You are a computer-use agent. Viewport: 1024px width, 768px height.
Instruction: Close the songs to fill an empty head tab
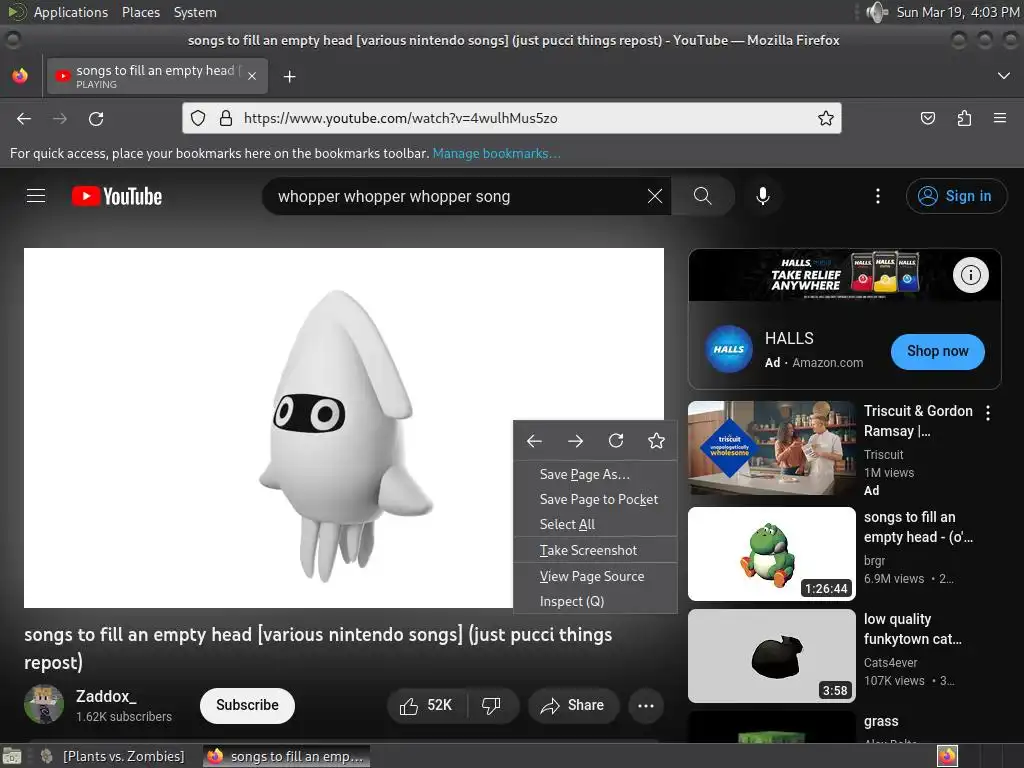(252, 76)
